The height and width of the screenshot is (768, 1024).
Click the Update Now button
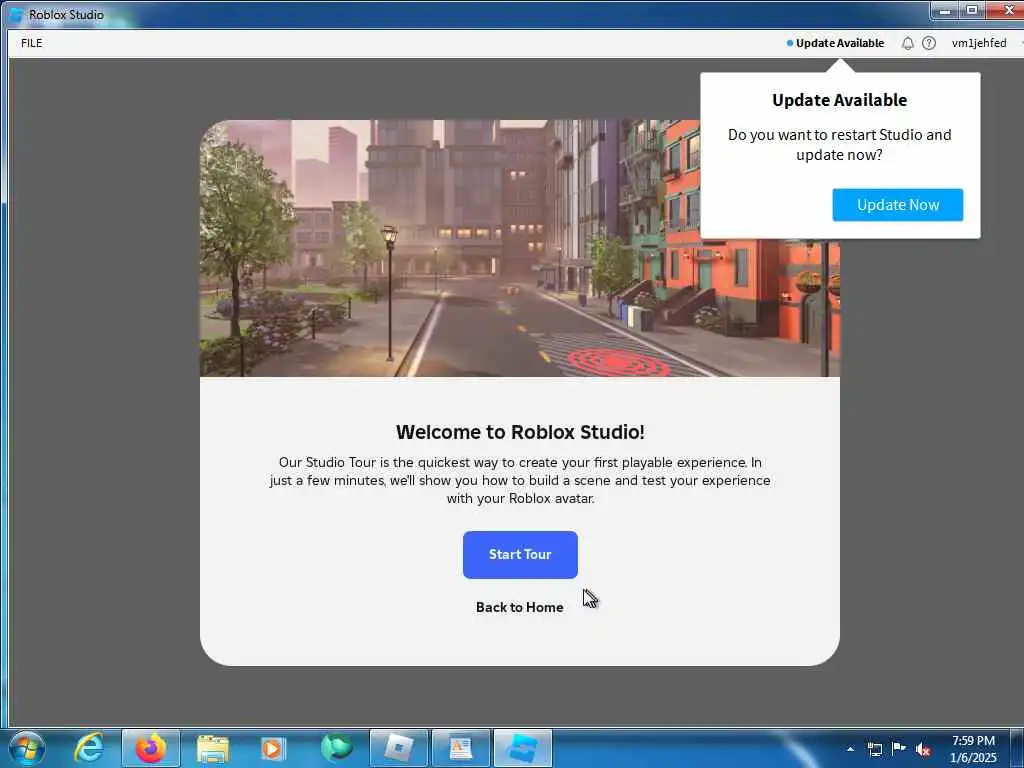pos(897,205)
